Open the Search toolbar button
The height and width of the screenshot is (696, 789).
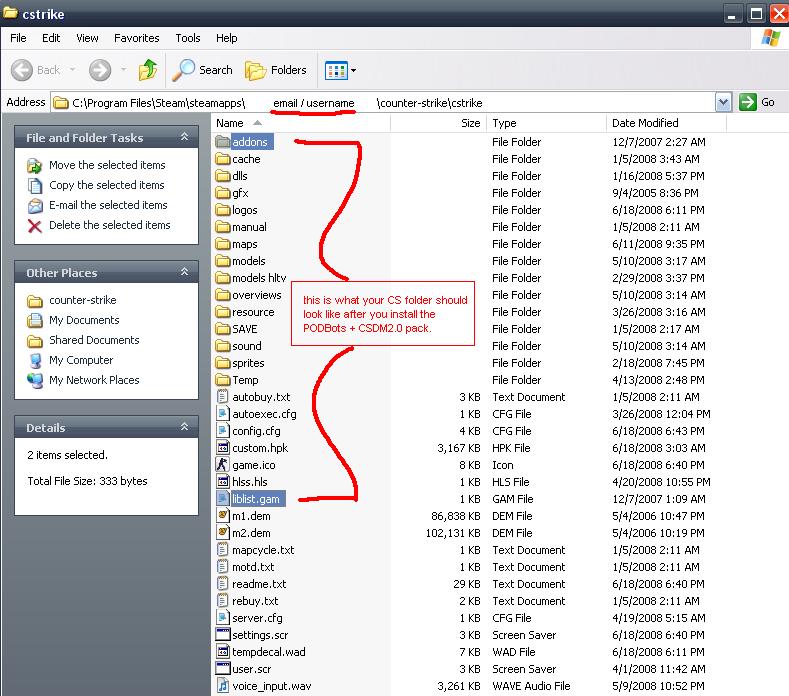pyautogui.click(x=203, y=70)
